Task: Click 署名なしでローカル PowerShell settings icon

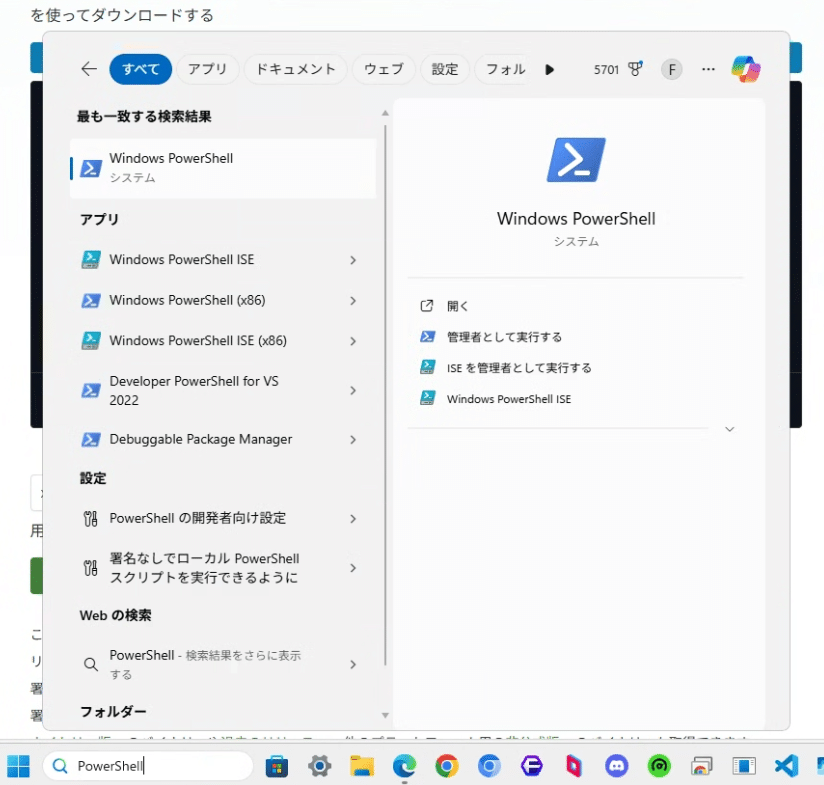Action: [90, 568]
